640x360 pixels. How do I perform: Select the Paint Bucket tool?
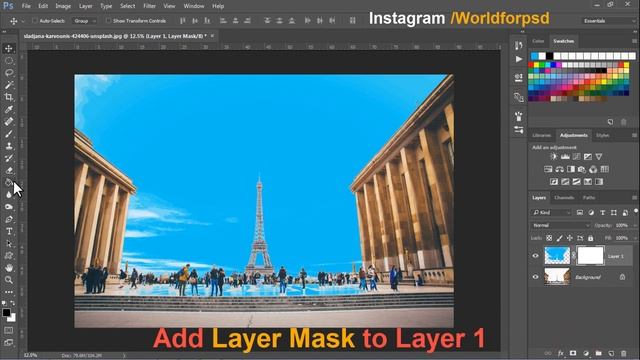tap(9, 182)
